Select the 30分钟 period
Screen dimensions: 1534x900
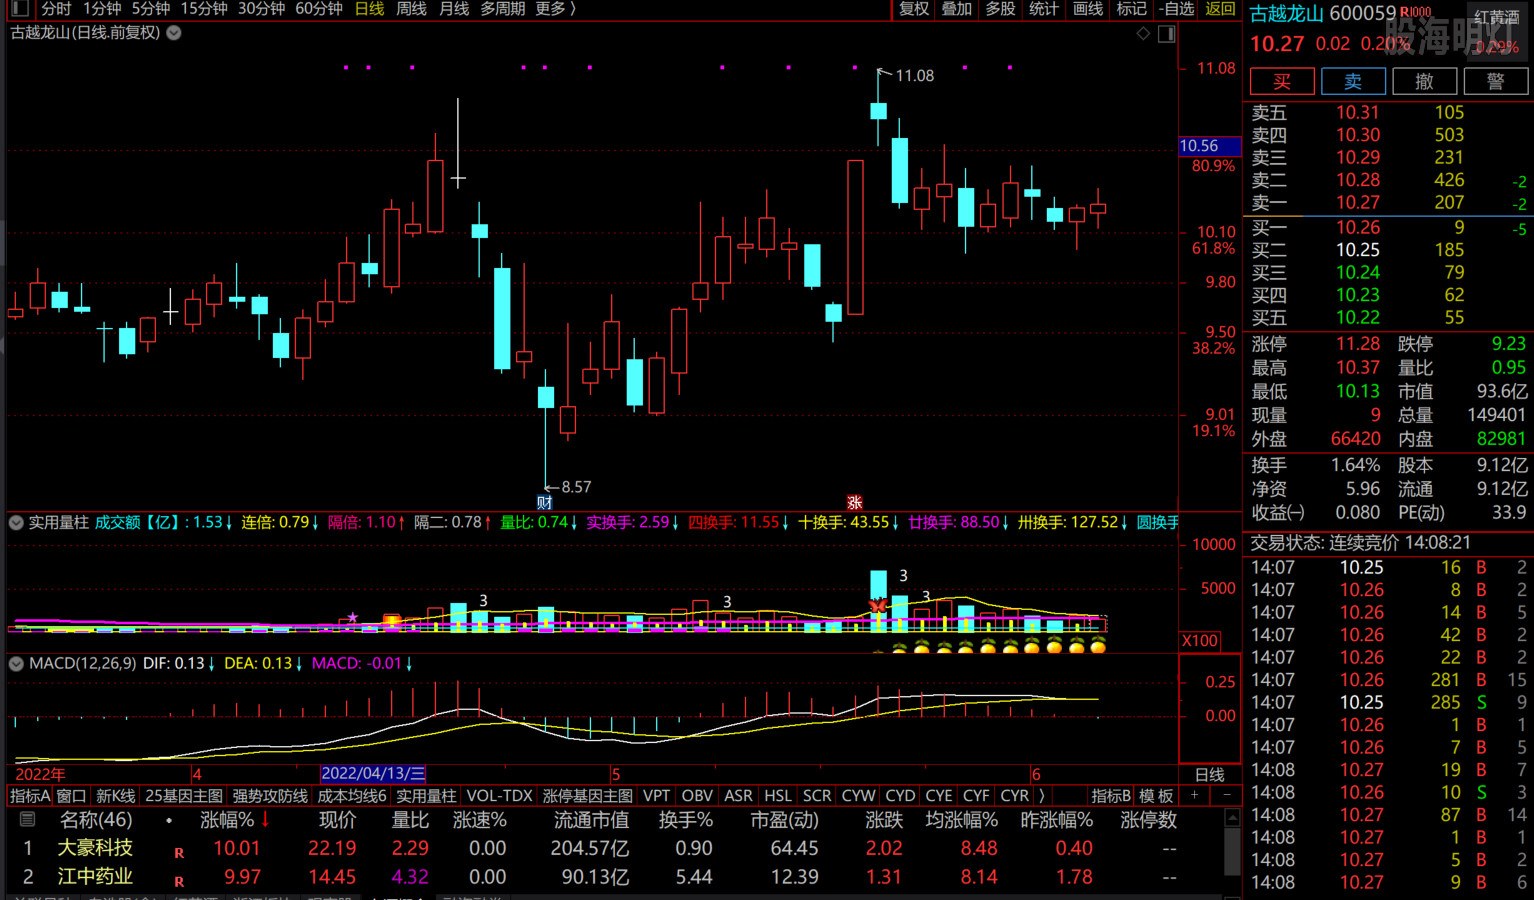pyautogui.click(x=262, y=9)
